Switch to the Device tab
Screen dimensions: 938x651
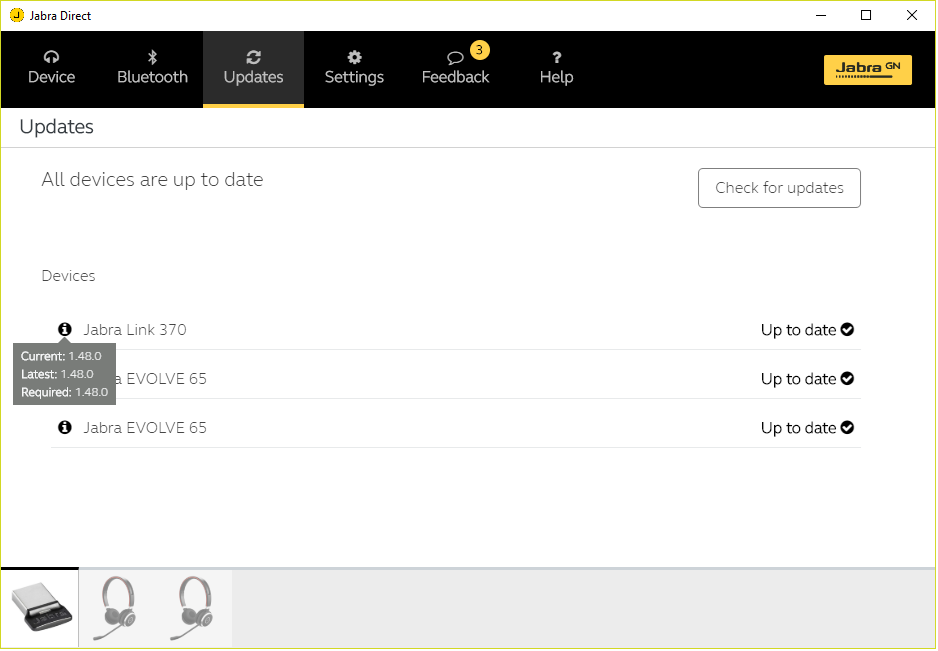click(x=52, y=68)
